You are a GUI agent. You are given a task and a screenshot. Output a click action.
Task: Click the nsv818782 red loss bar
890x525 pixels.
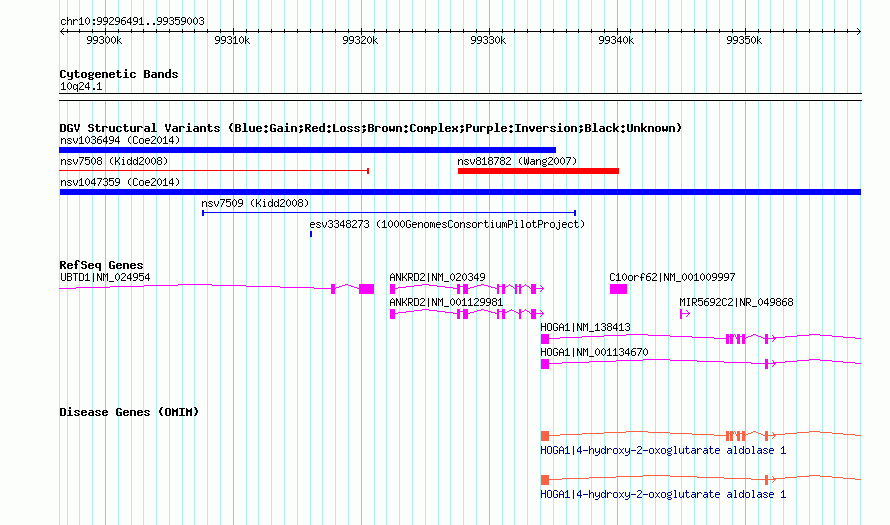coord(538,171)
